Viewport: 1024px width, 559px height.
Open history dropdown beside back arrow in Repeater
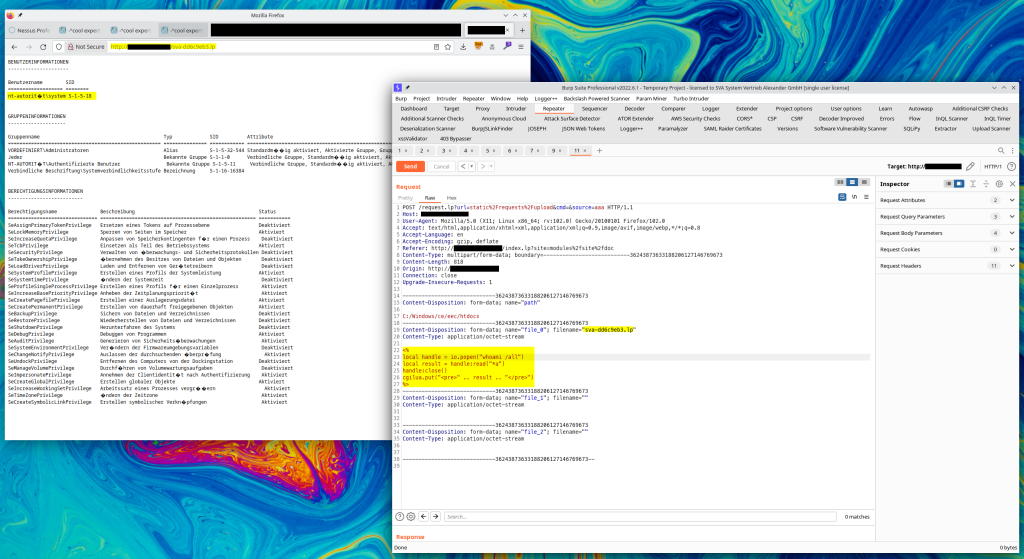(x=472, y=167)
